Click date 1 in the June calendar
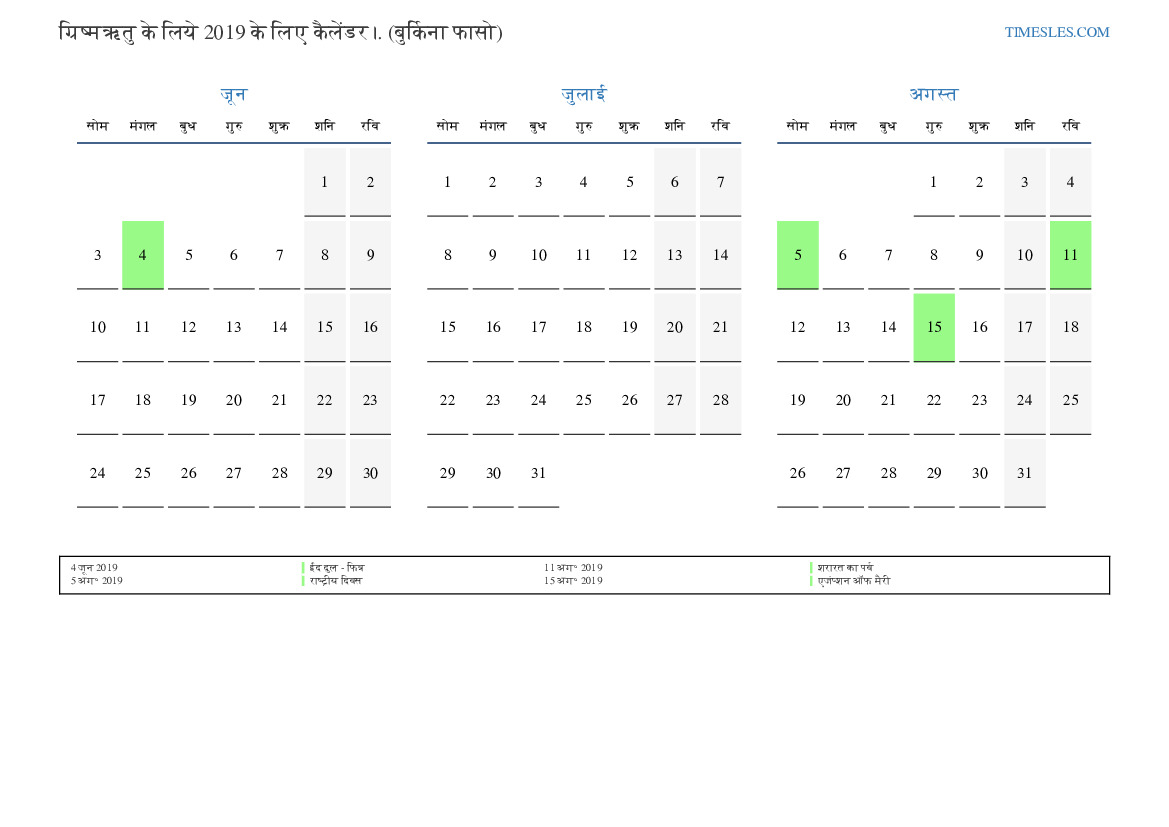 point(324,182)
